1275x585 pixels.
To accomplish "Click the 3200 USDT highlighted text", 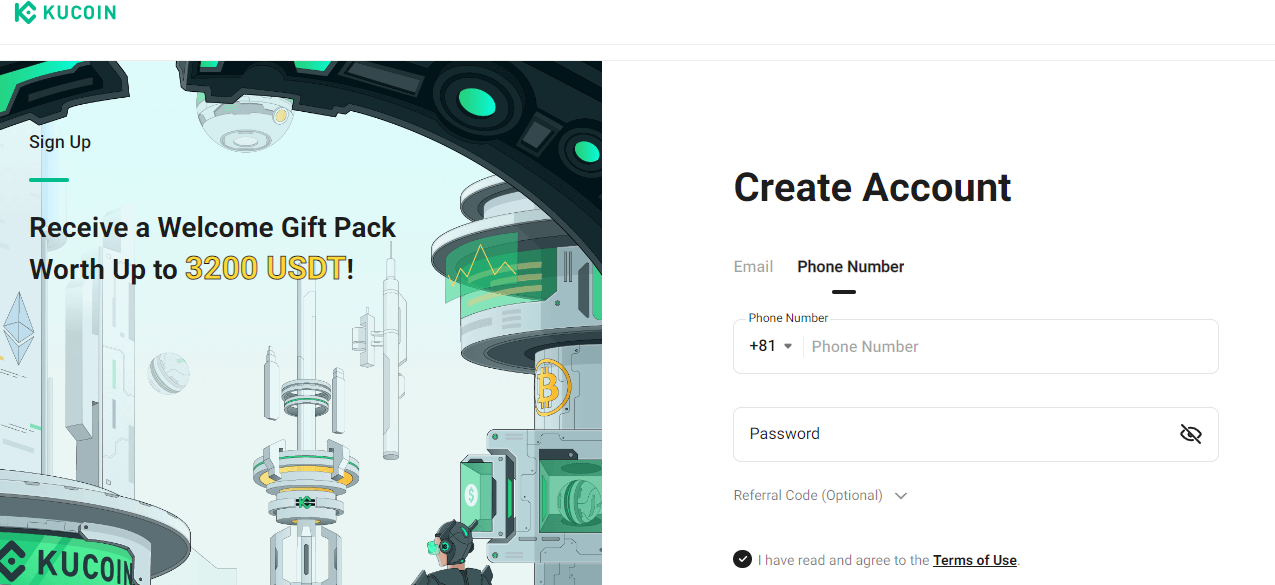I will click(266, 268).
